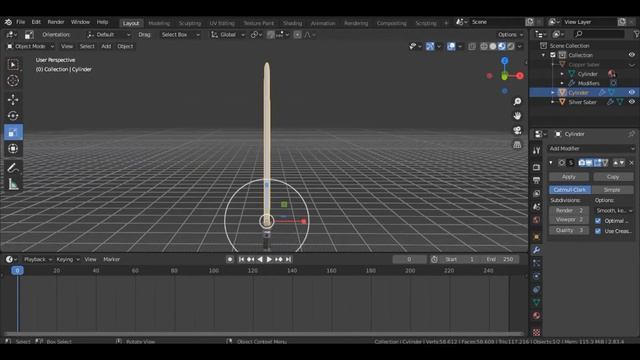Hide the Collection in outliner
640x360 pixels.
click(632, 55)
